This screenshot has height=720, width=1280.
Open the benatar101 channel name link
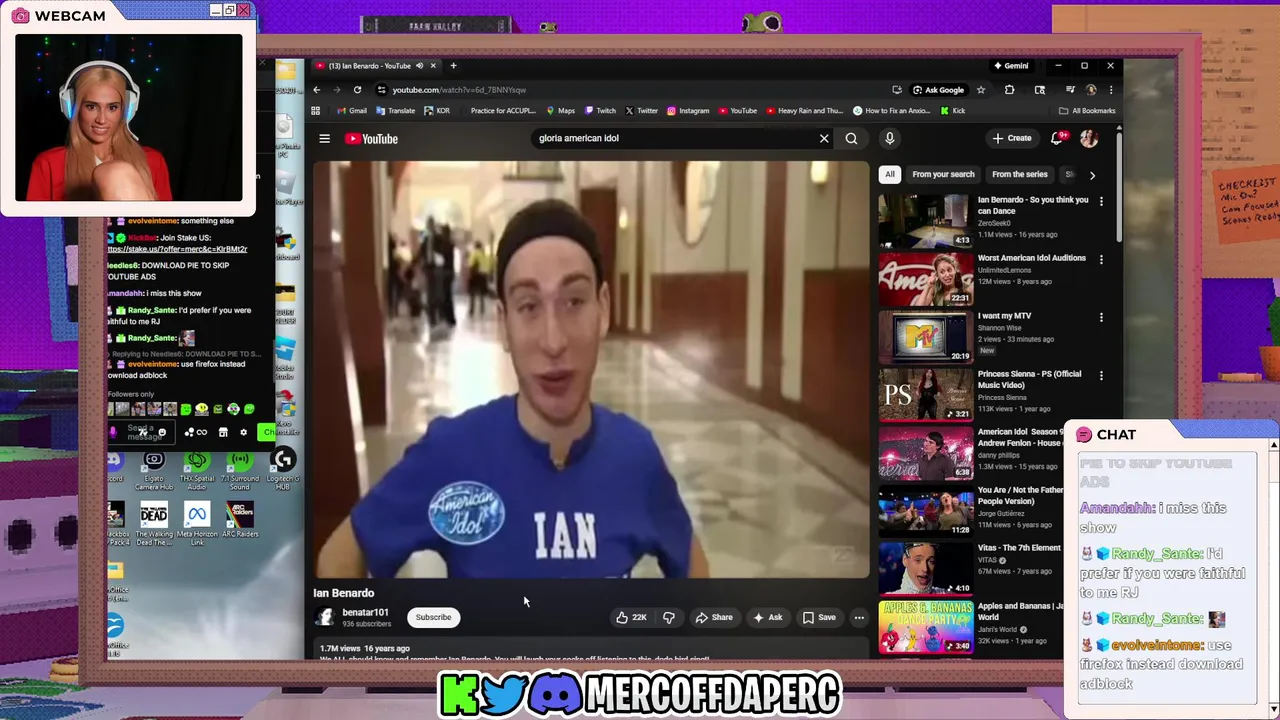click(365, 612)
